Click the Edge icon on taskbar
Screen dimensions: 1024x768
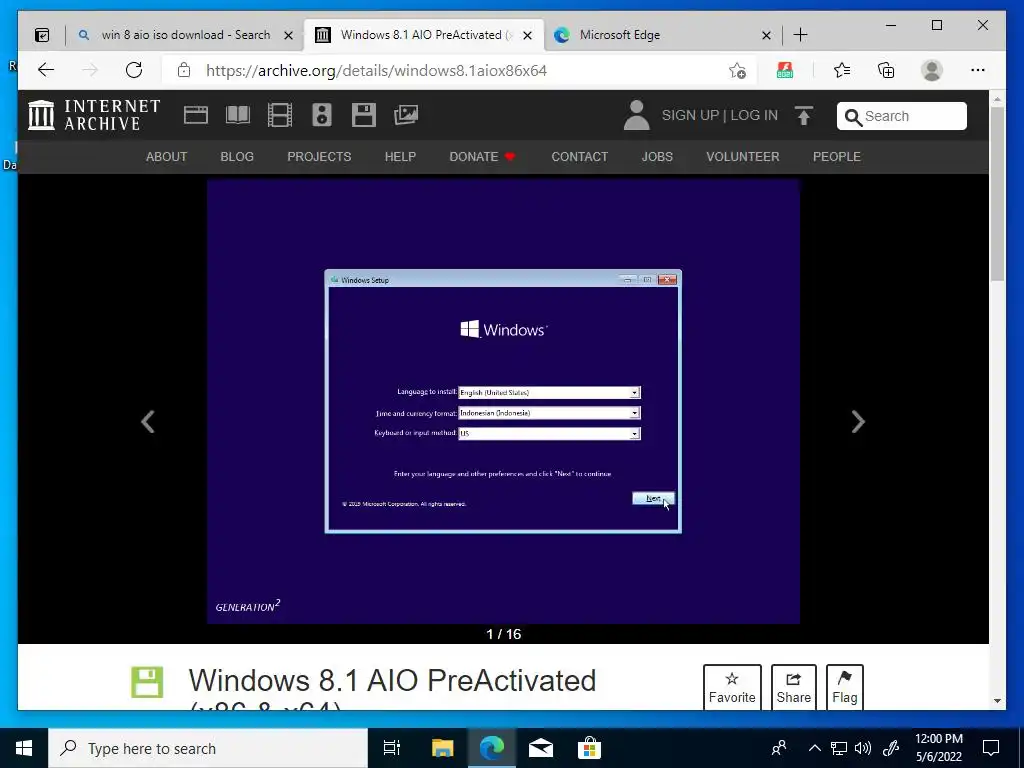492,748
